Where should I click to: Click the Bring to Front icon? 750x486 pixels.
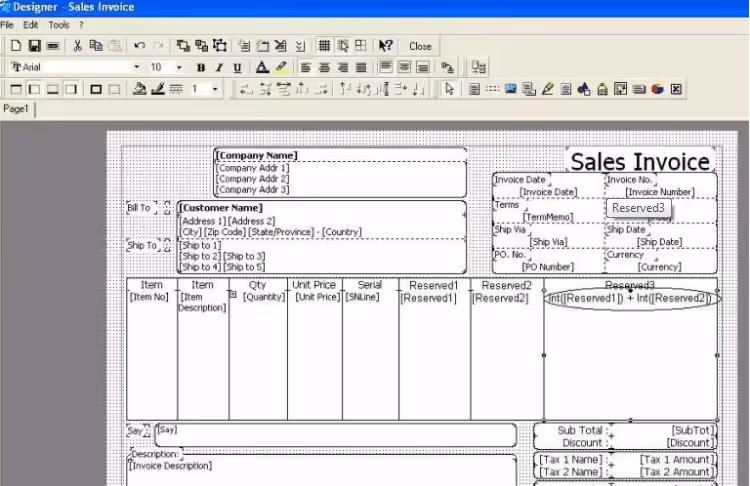[x=183, y=46]
